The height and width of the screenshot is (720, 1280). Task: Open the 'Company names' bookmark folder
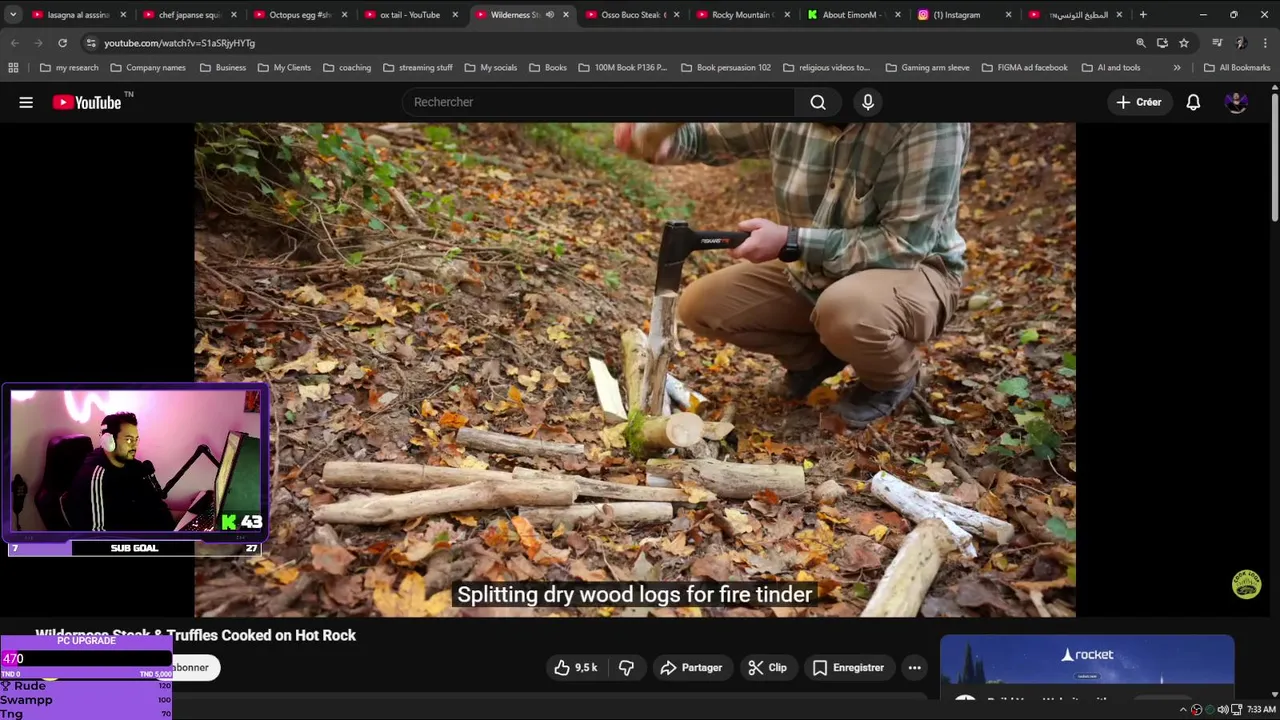click(148, 67)
